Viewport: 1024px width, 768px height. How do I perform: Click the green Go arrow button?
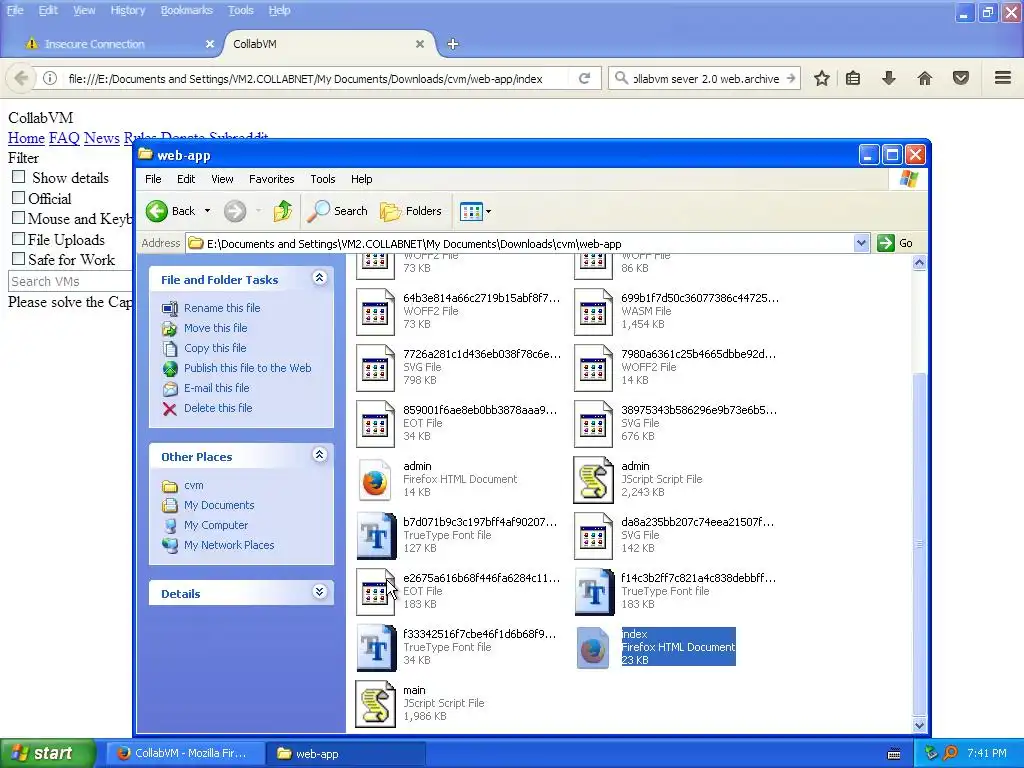click(x=886, y=243)
